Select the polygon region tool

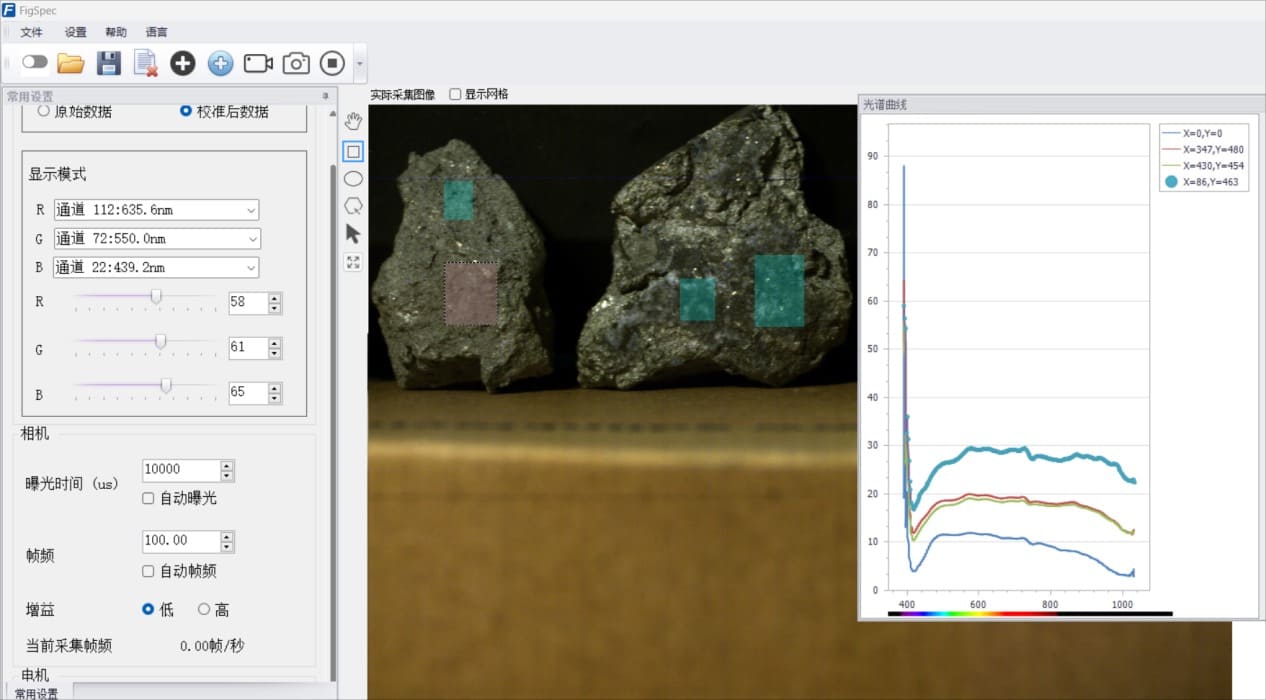pos(353,206)
